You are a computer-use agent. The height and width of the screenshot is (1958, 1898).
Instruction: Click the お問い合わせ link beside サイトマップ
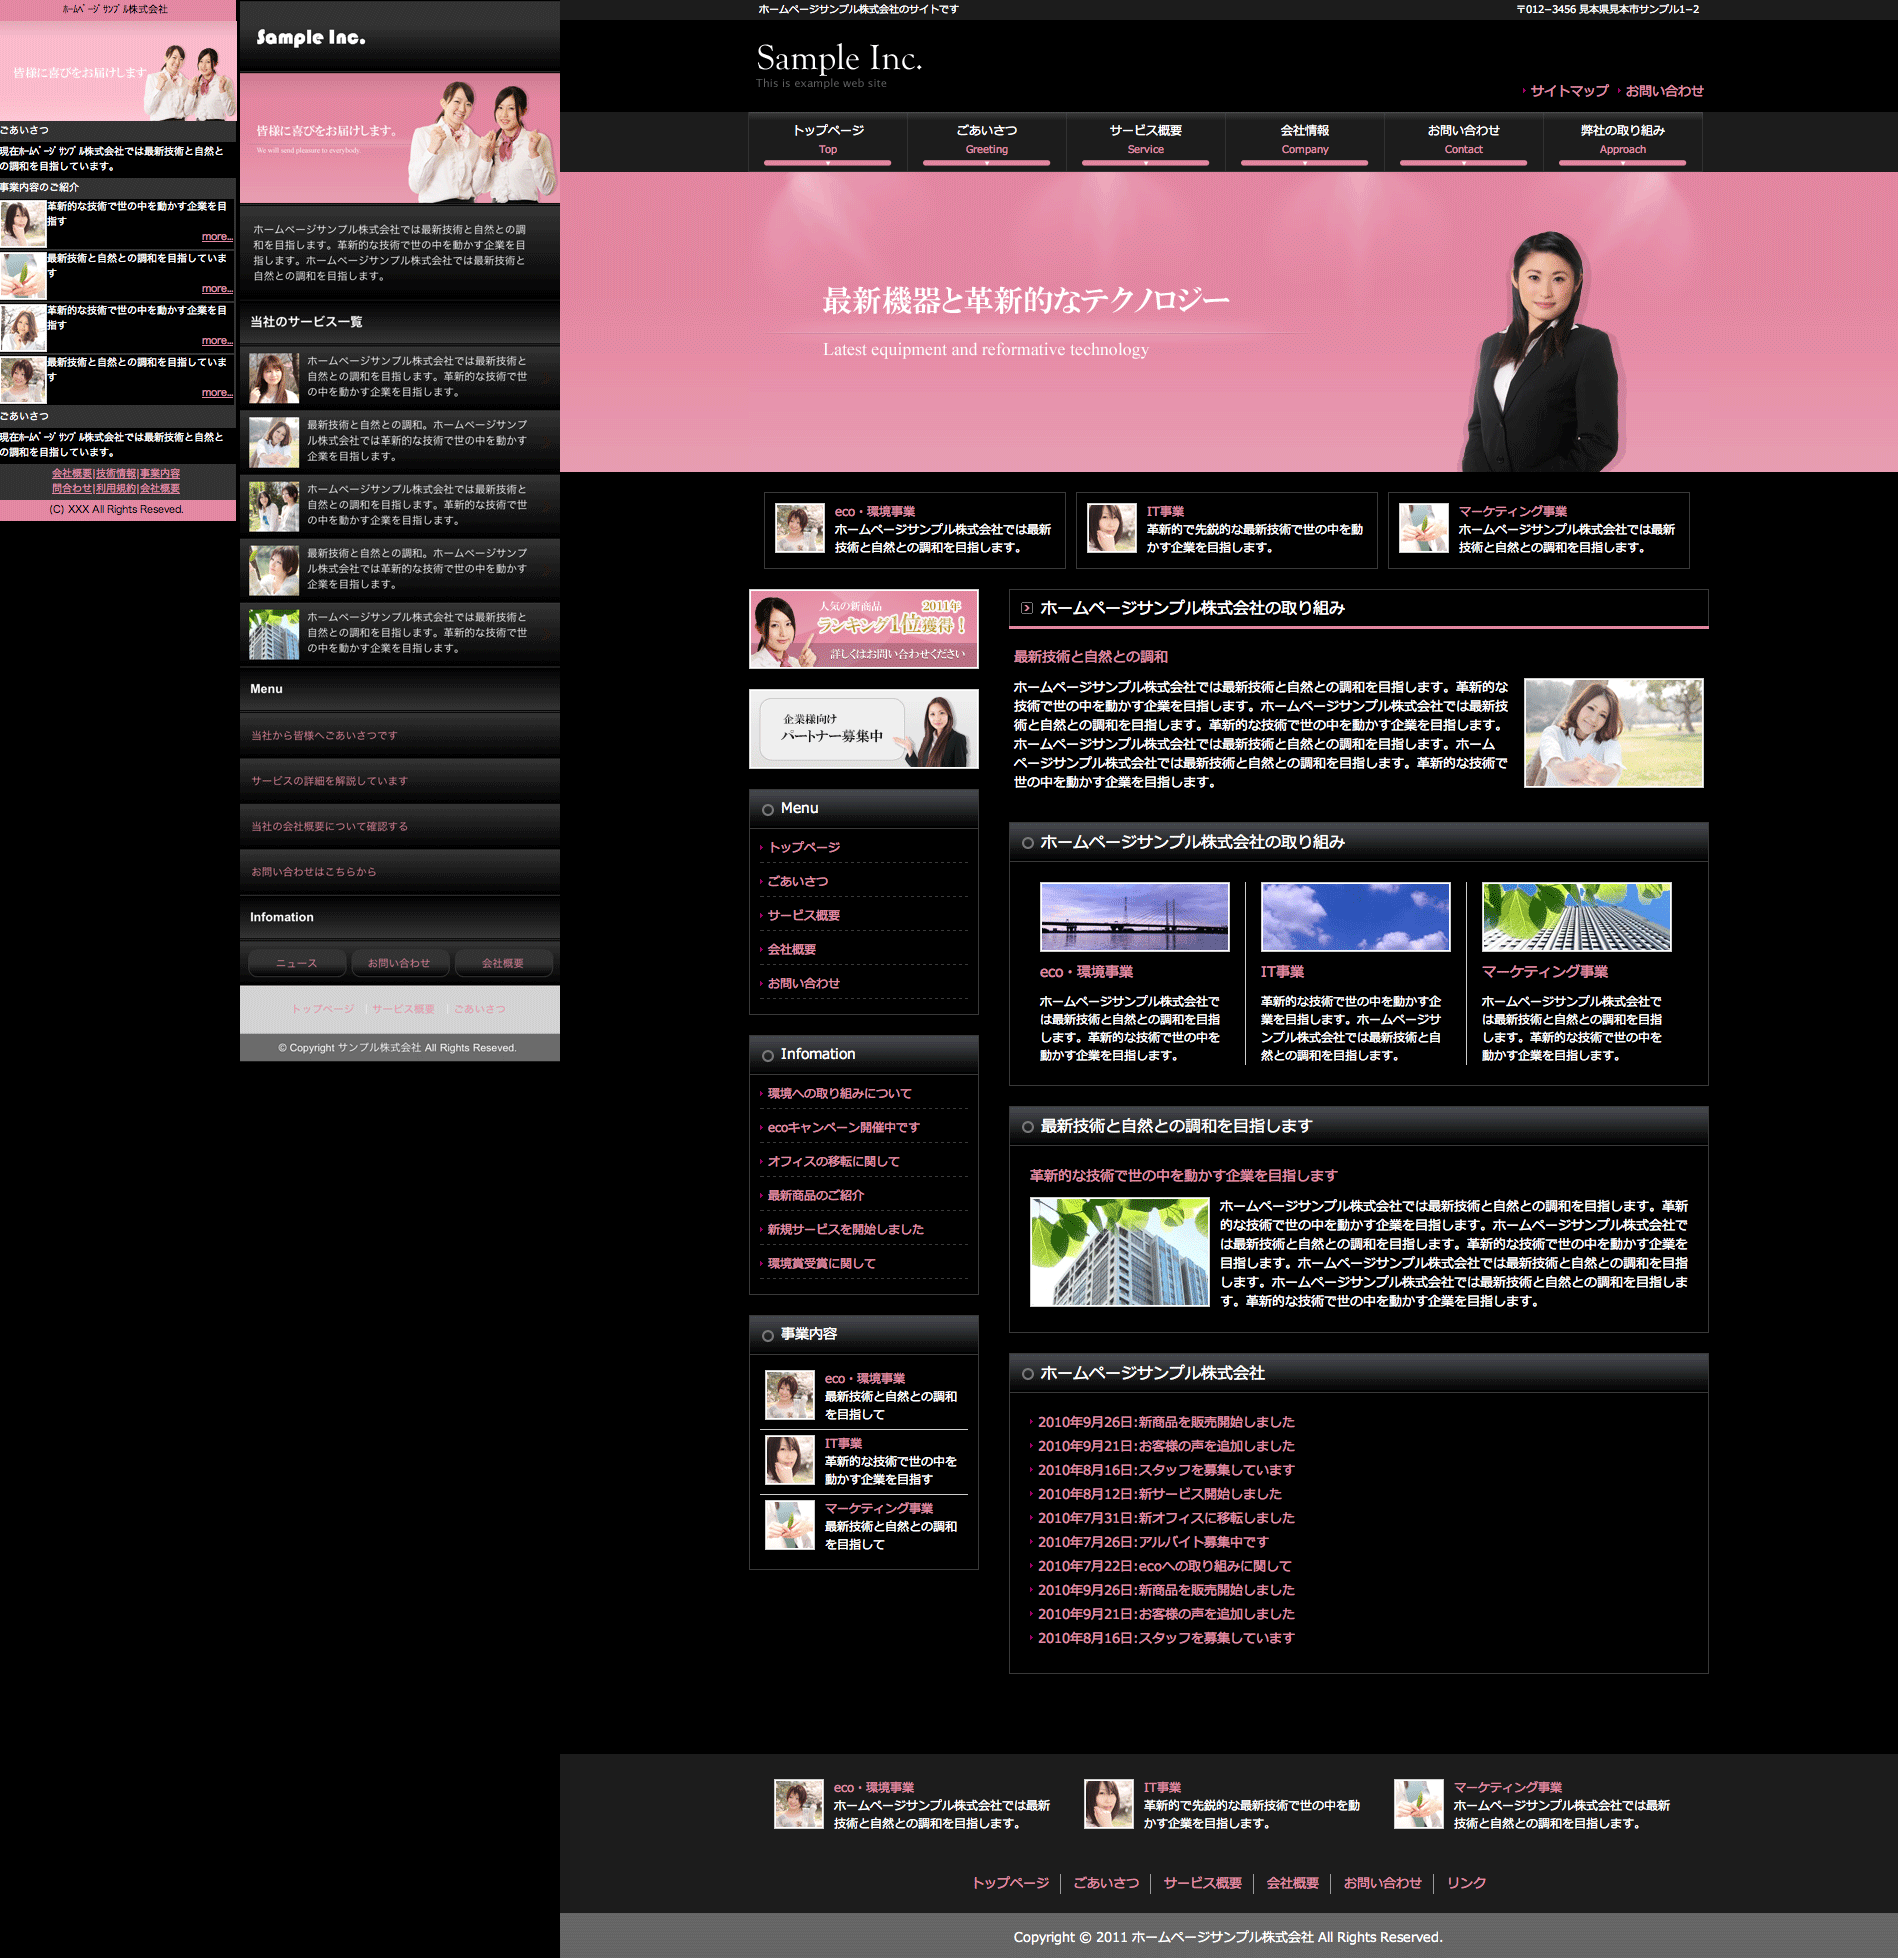(x=1664, y=91)
